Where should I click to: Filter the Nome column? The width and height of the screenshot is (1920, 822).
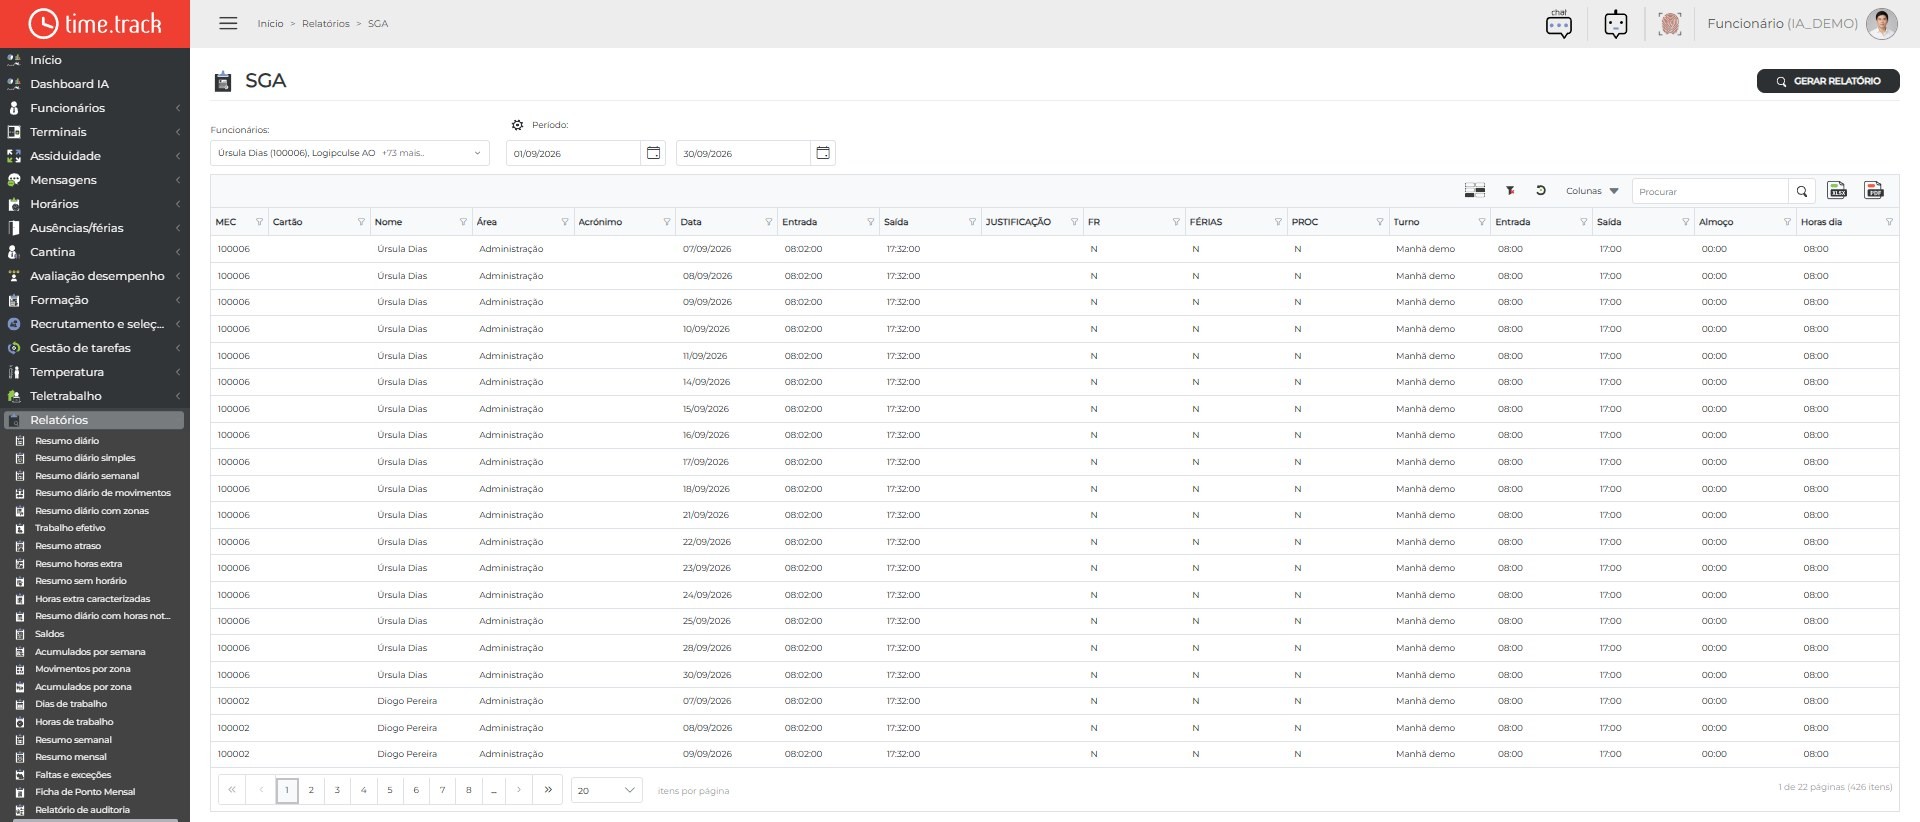[x=463, y=222]
